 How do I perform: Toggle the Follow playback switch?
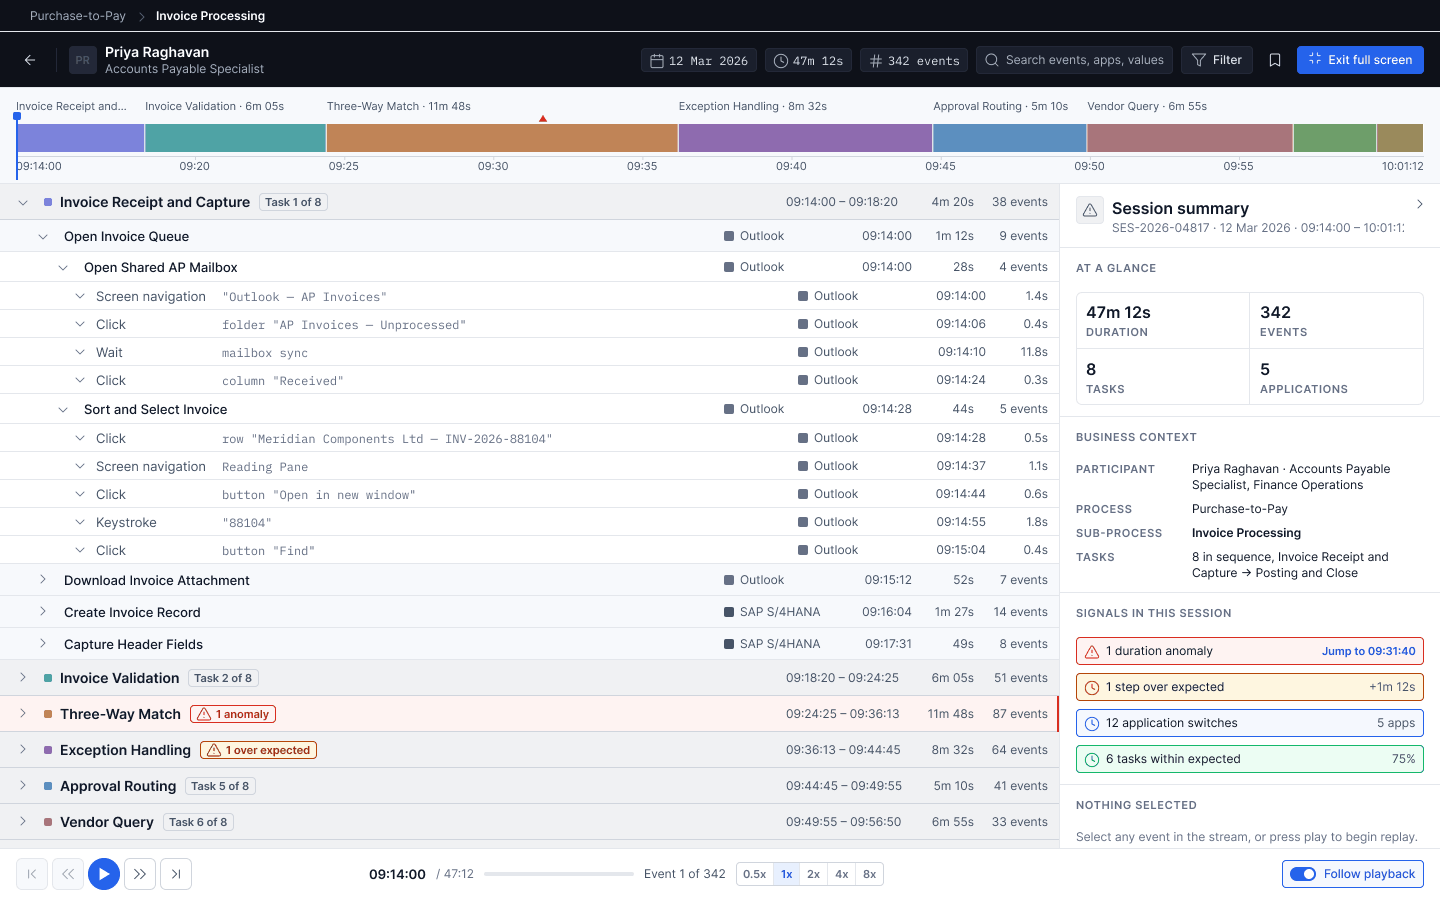pos(1303,874)
